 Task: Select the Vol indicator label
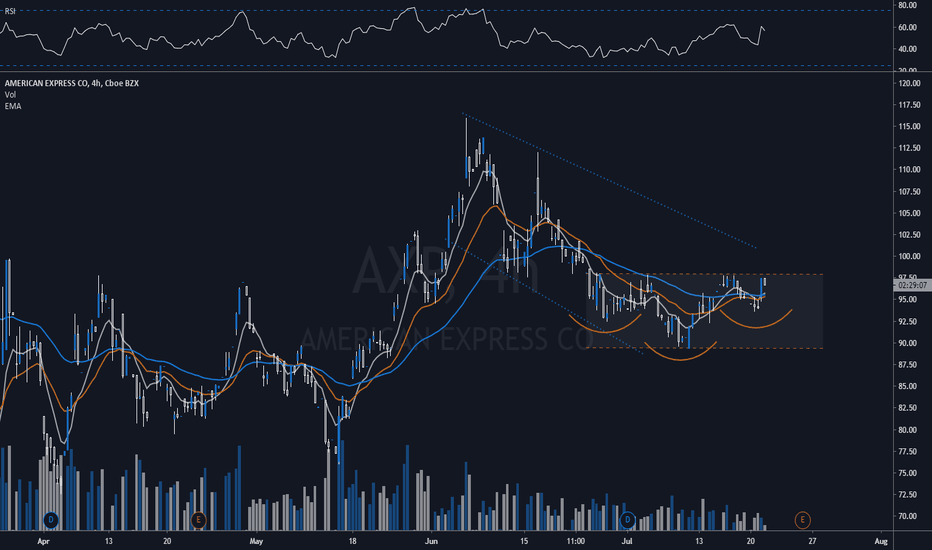[10, 95]
